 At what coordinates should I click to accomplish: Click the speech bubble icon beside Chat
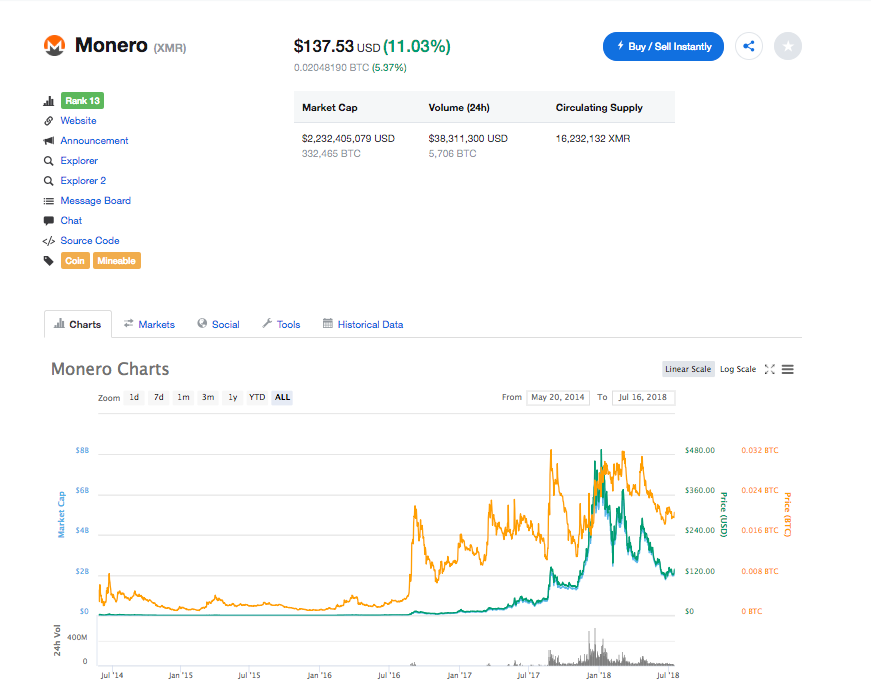pyautogui.click(x=49, y=220)
